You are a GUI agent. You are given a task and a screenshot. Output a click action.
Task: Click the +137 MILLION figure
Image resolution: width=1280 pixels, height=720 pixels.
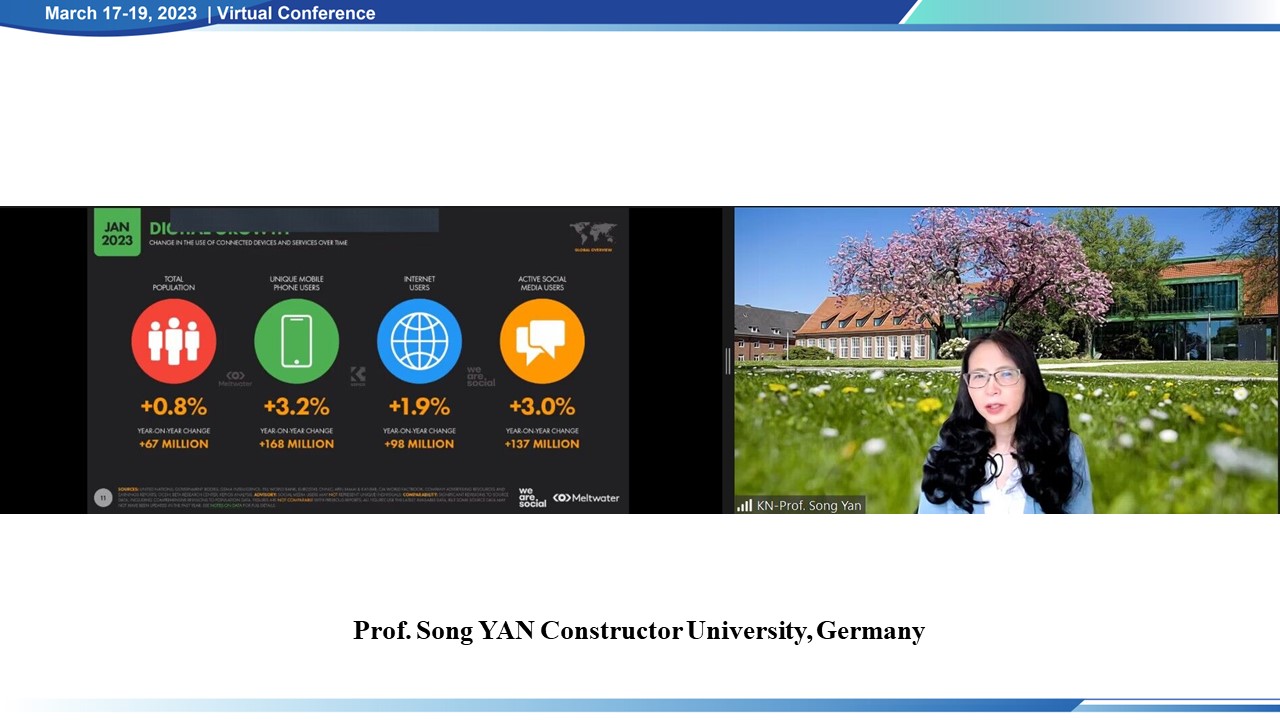click(x=542, y=444)
